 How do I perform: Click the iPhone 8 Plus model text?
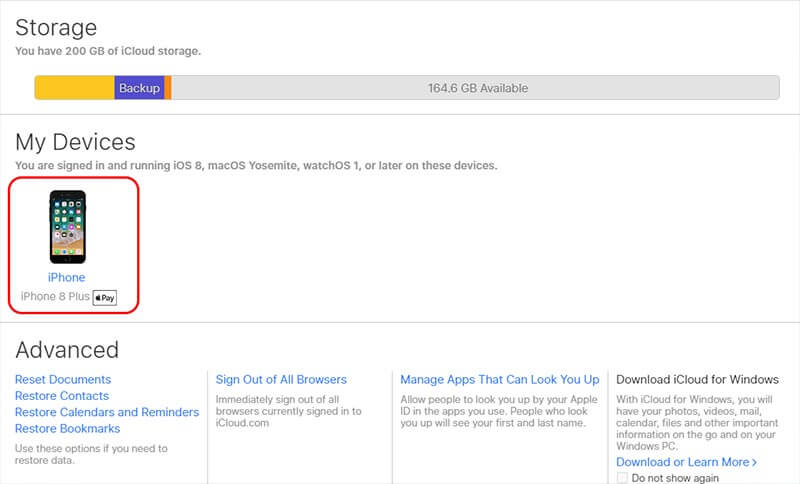tap(55, 296)
